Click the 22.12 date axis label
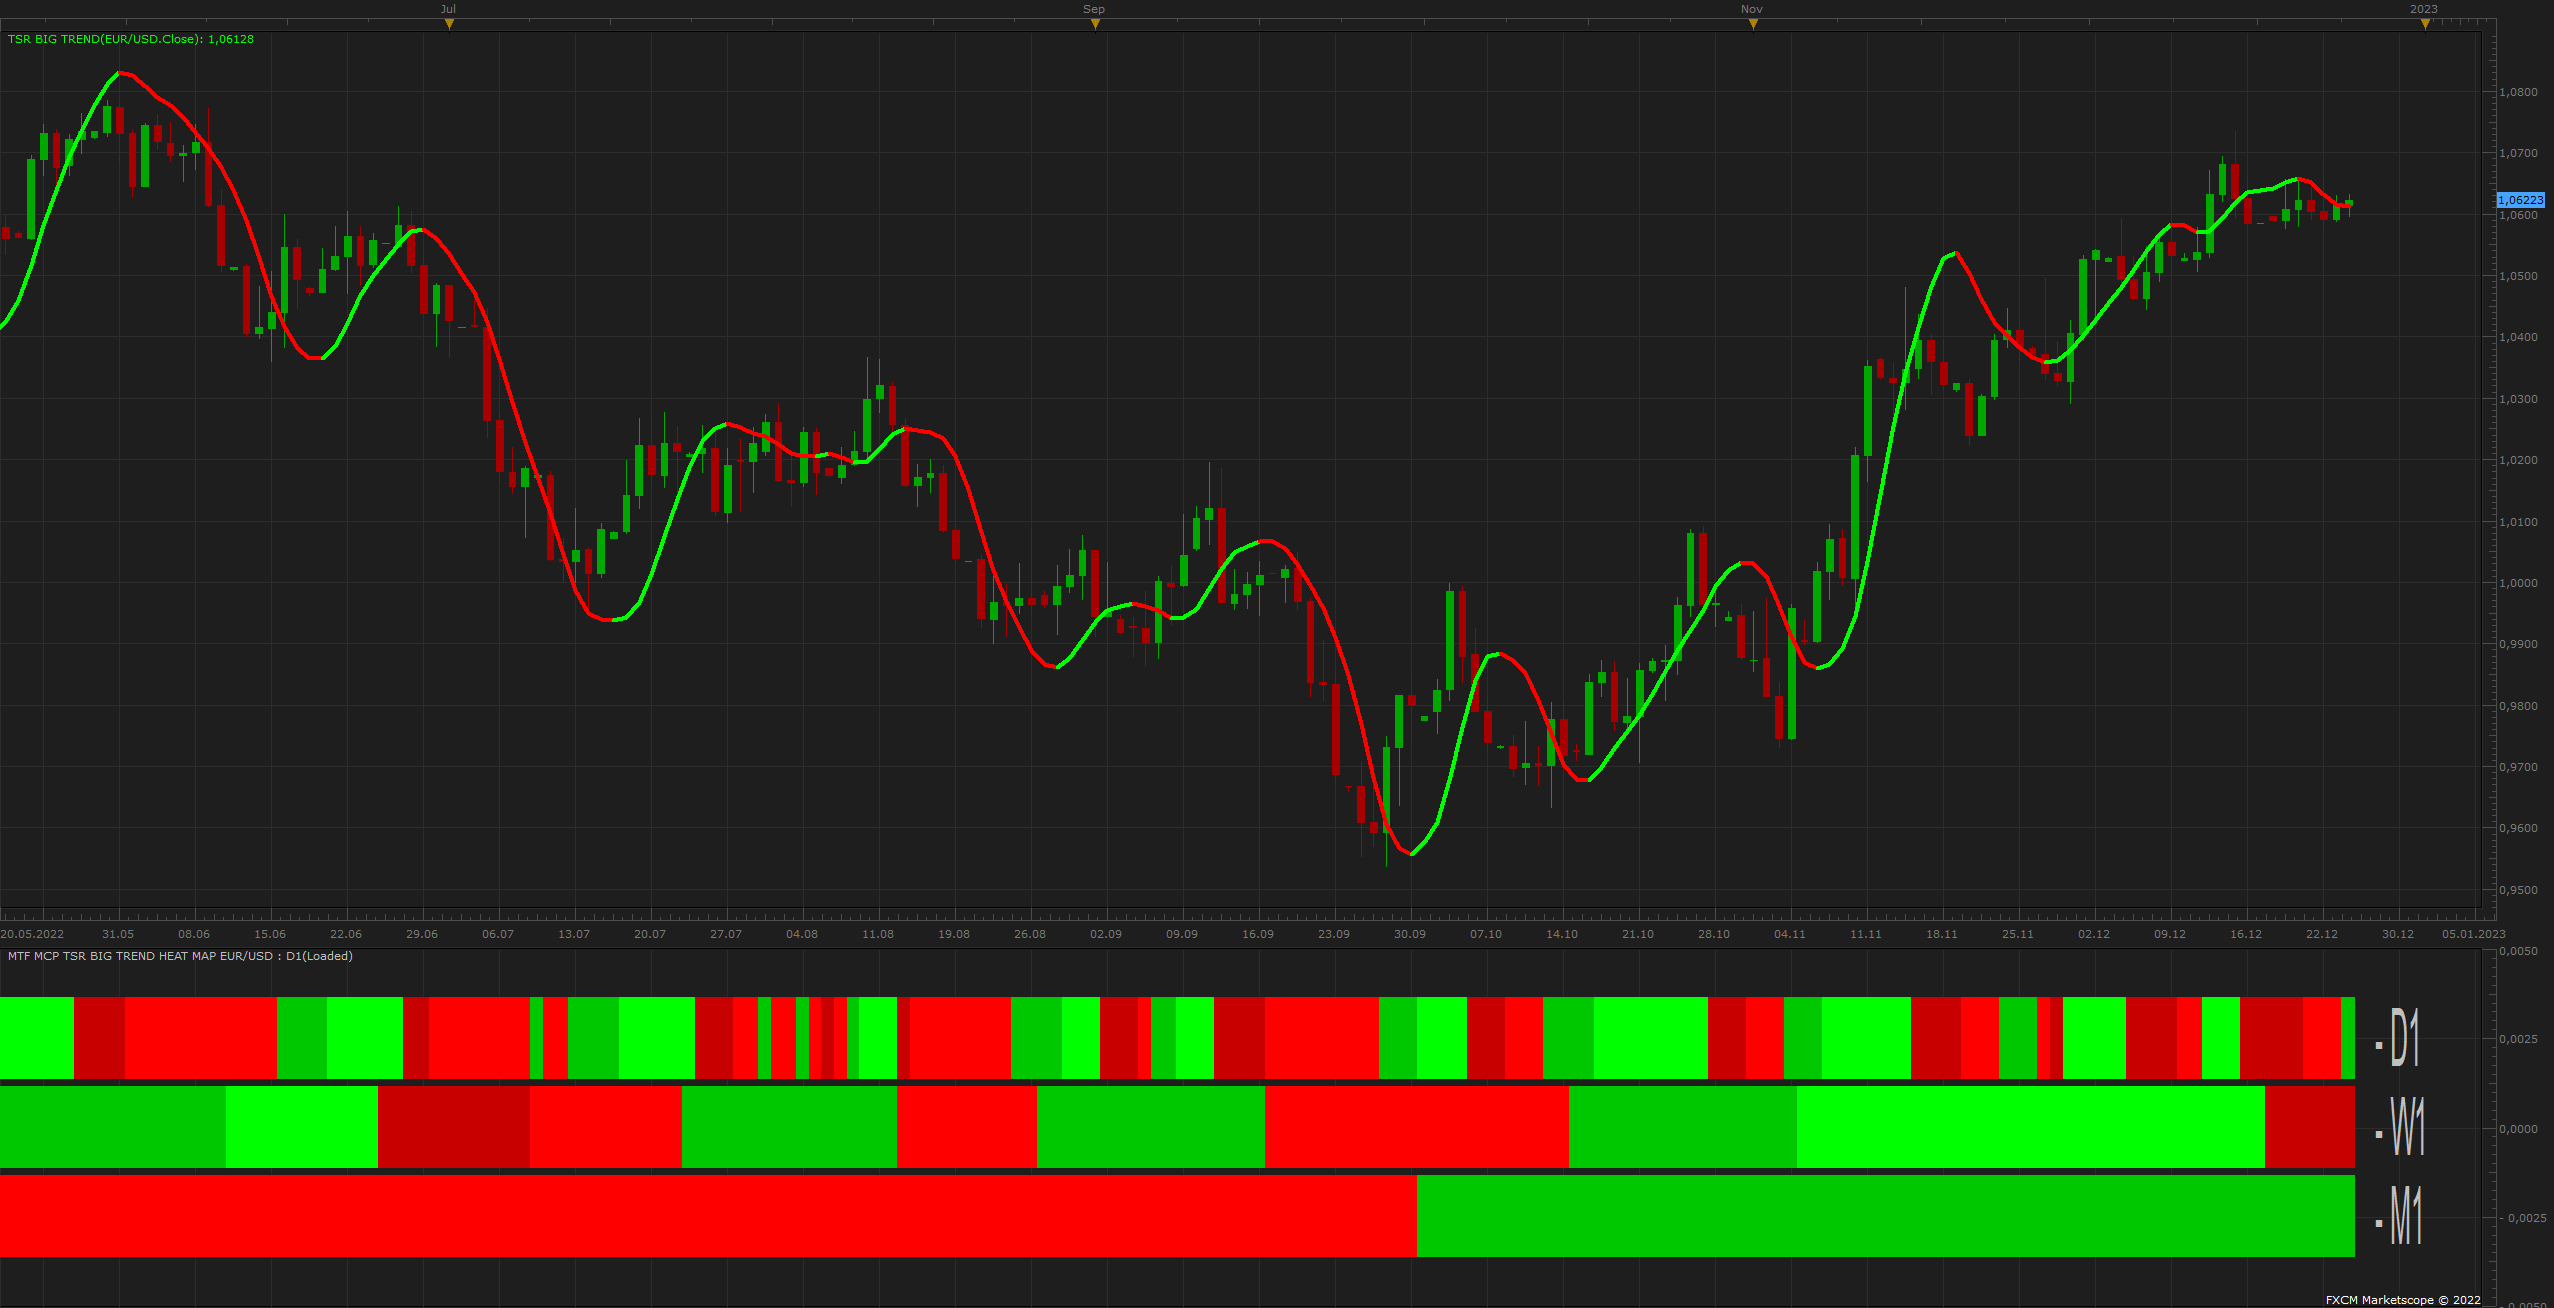Screen dimensions: 2554x1308 2322,934
